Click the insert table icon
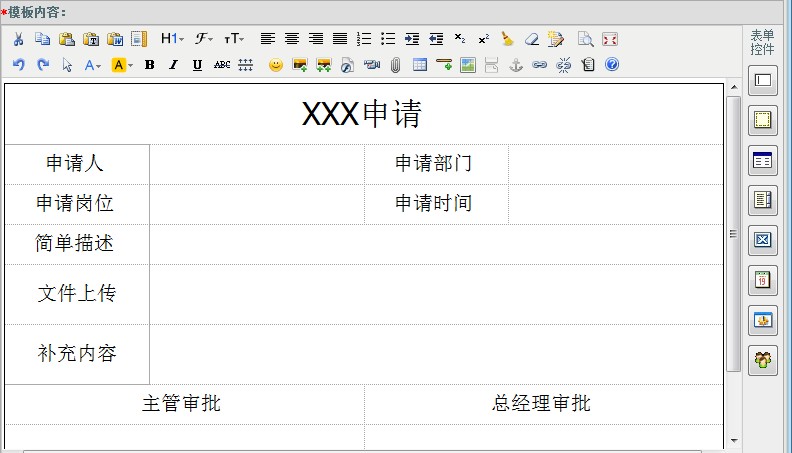Viewport: 792px width, 453px height. (420, 65)
